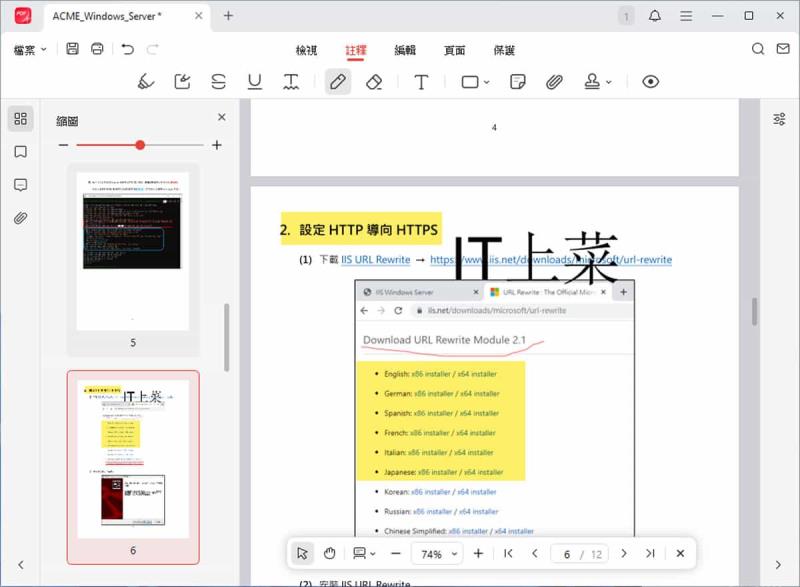Attach a file with the paperclip tool
Viewport: 800px width, 587px height.
click(555, 81)
